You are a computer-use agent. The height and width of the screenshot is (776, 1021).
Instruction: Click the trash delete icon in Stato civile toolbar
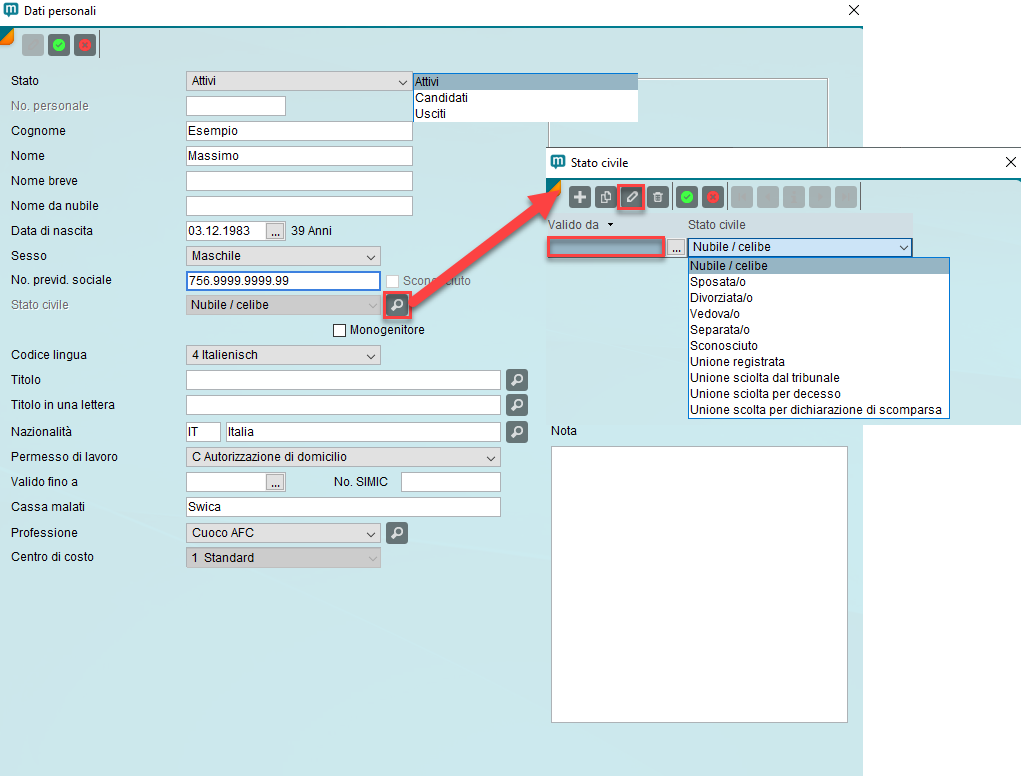(657, 197)
